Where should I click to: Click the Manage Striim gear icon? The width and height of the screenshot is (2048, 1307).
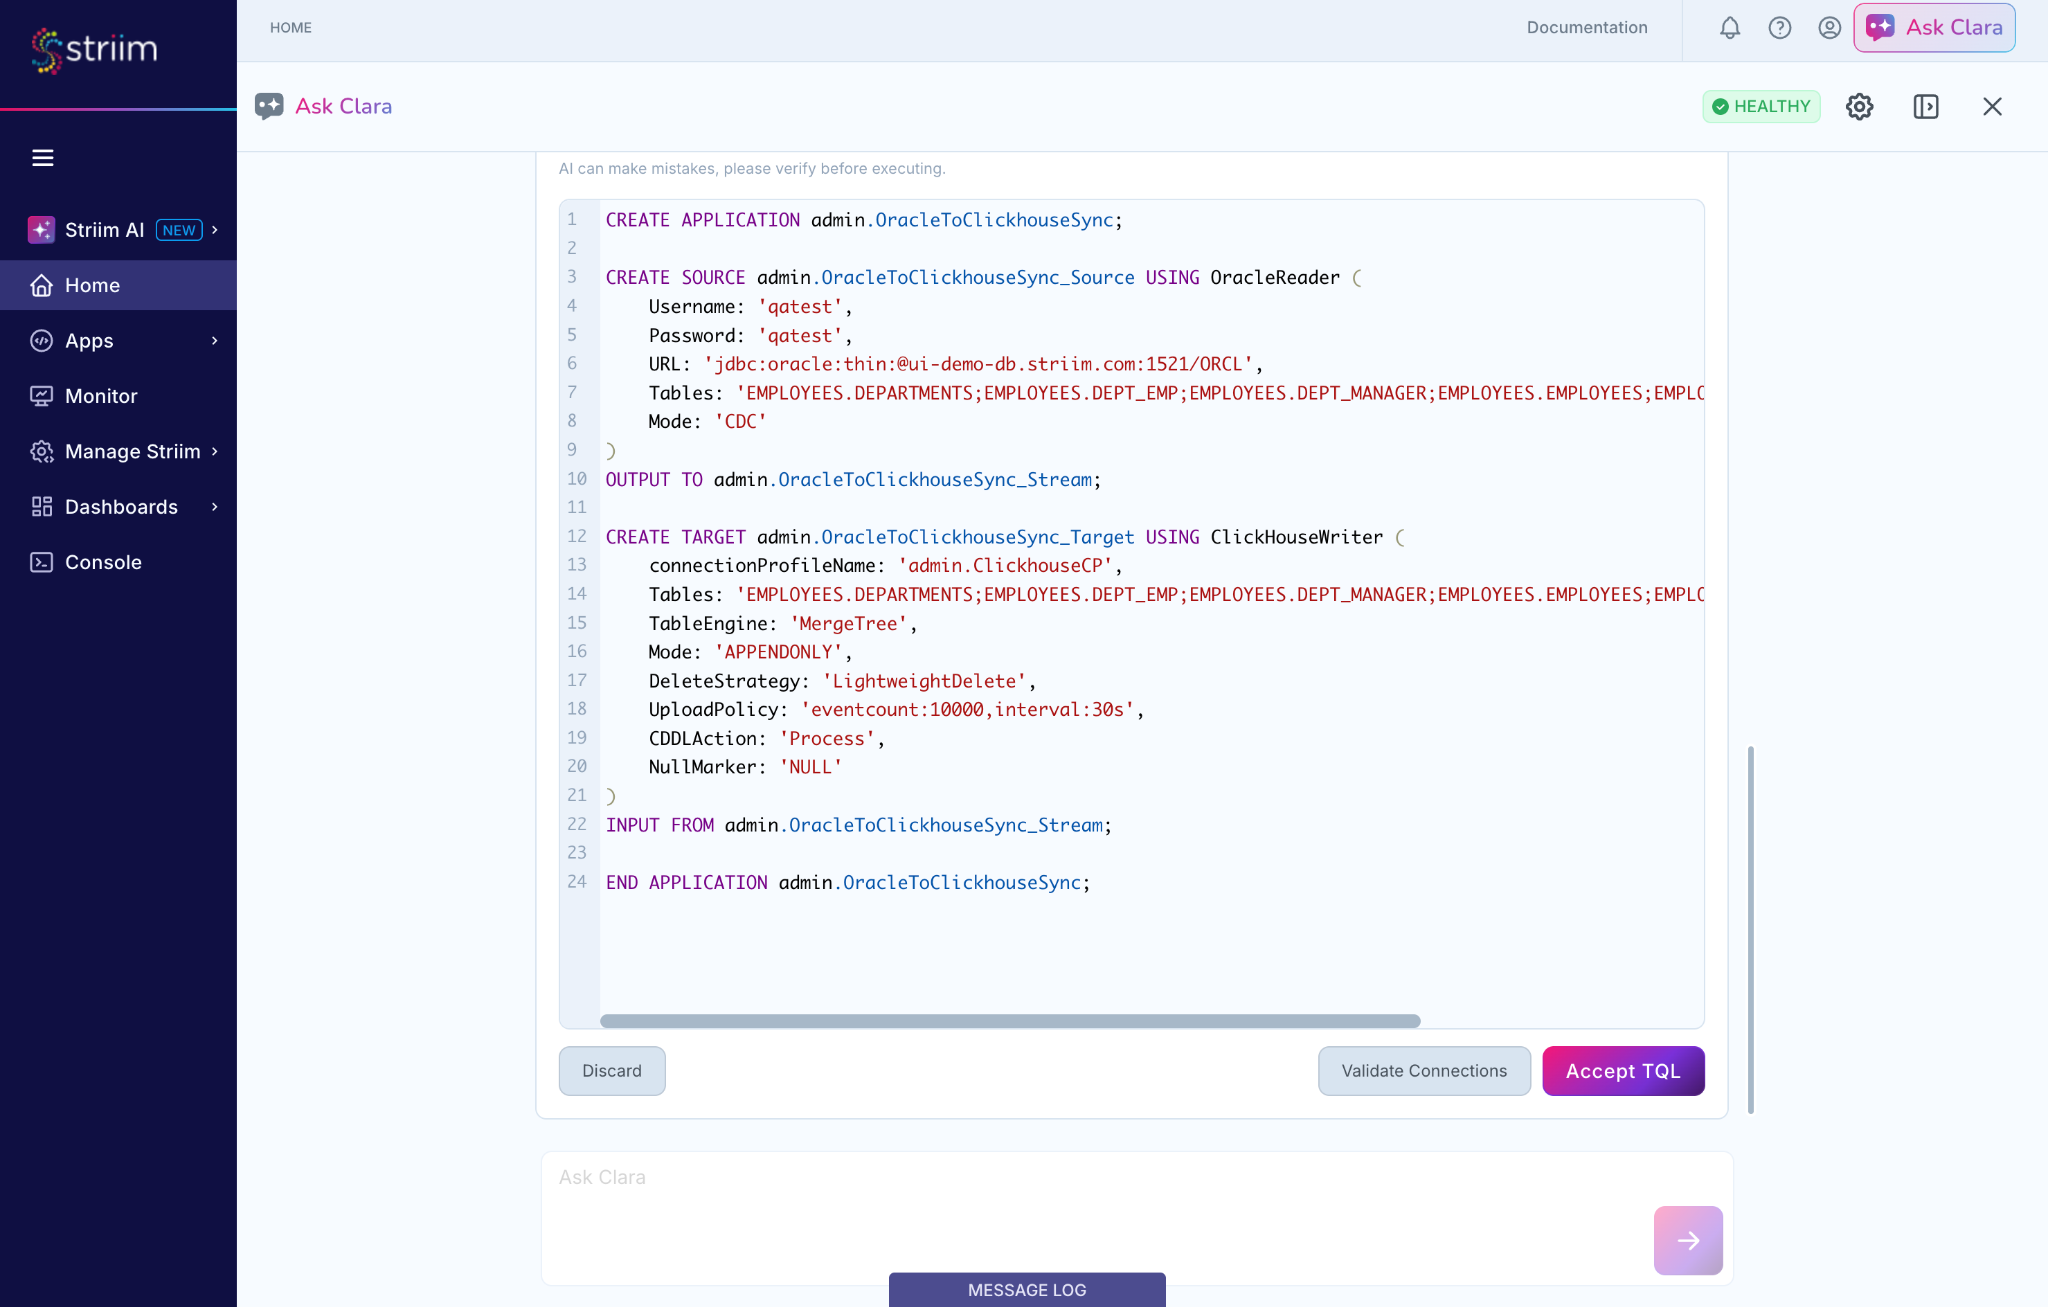[41, 451]
